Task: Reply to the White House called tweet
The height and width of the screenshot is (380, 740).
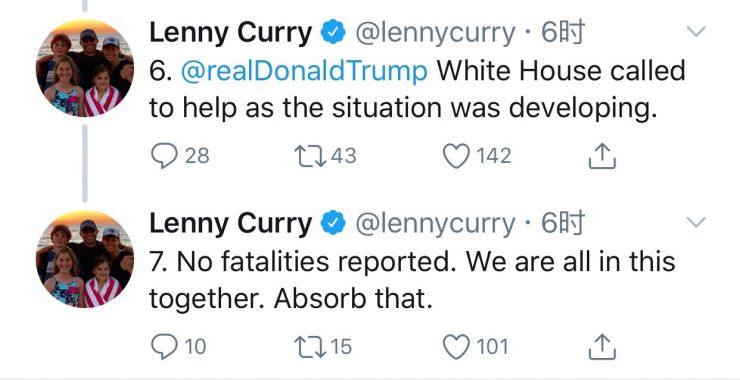Action: tap(164, 156)
